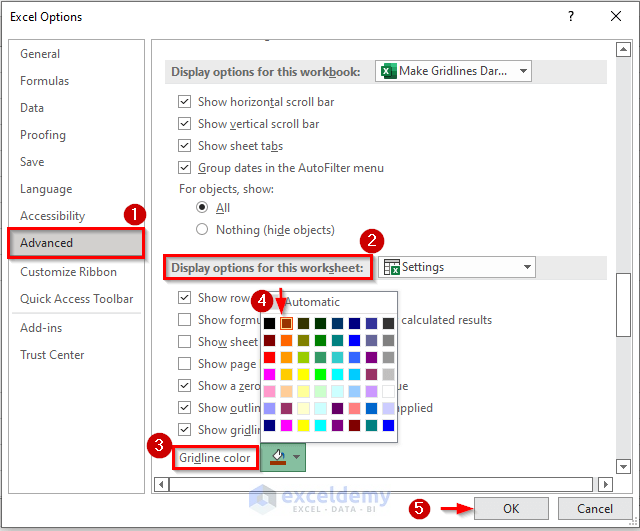Click the Cancel button

[x=595, y=509]
